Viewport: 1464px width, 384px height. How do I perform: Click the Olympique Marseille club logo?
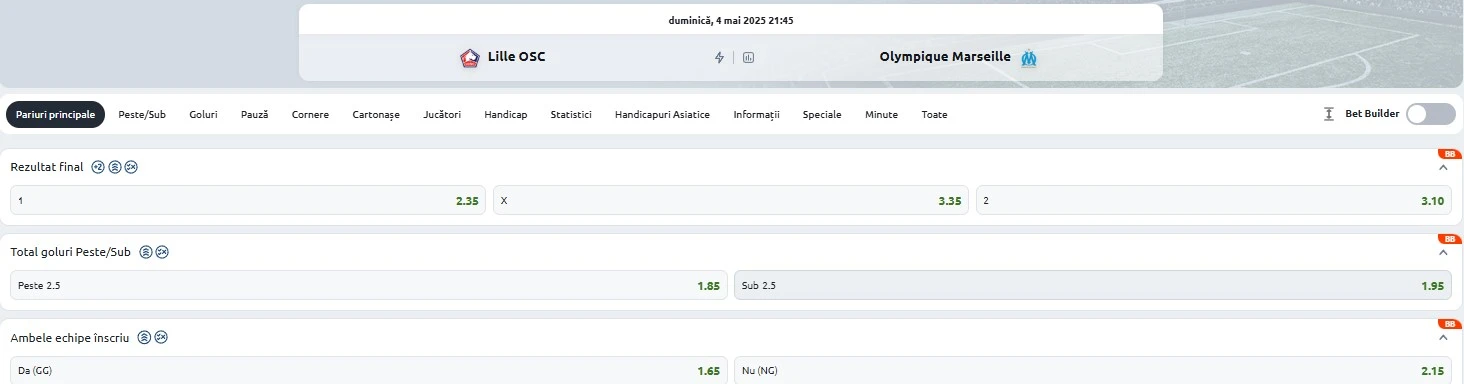[1029, 58]
